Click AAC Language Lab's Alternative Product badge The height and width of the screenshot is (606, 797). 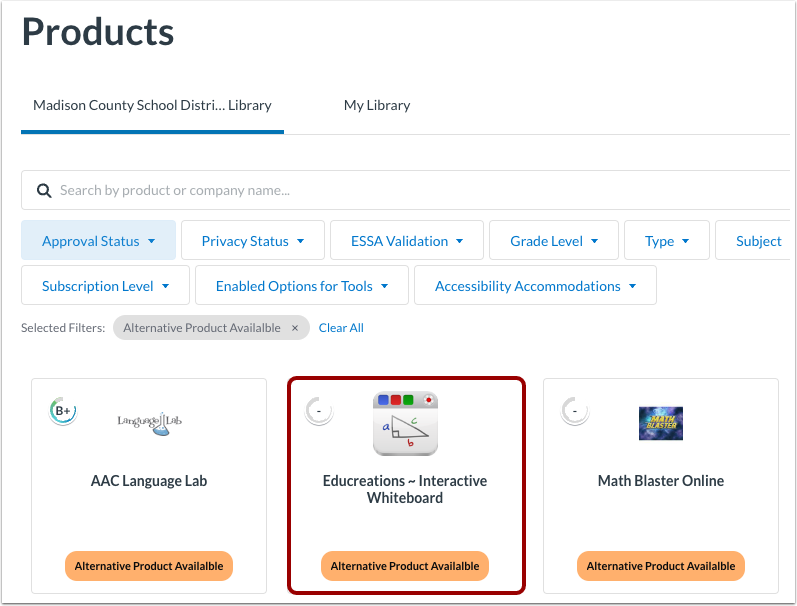click(x=149, y=566)
